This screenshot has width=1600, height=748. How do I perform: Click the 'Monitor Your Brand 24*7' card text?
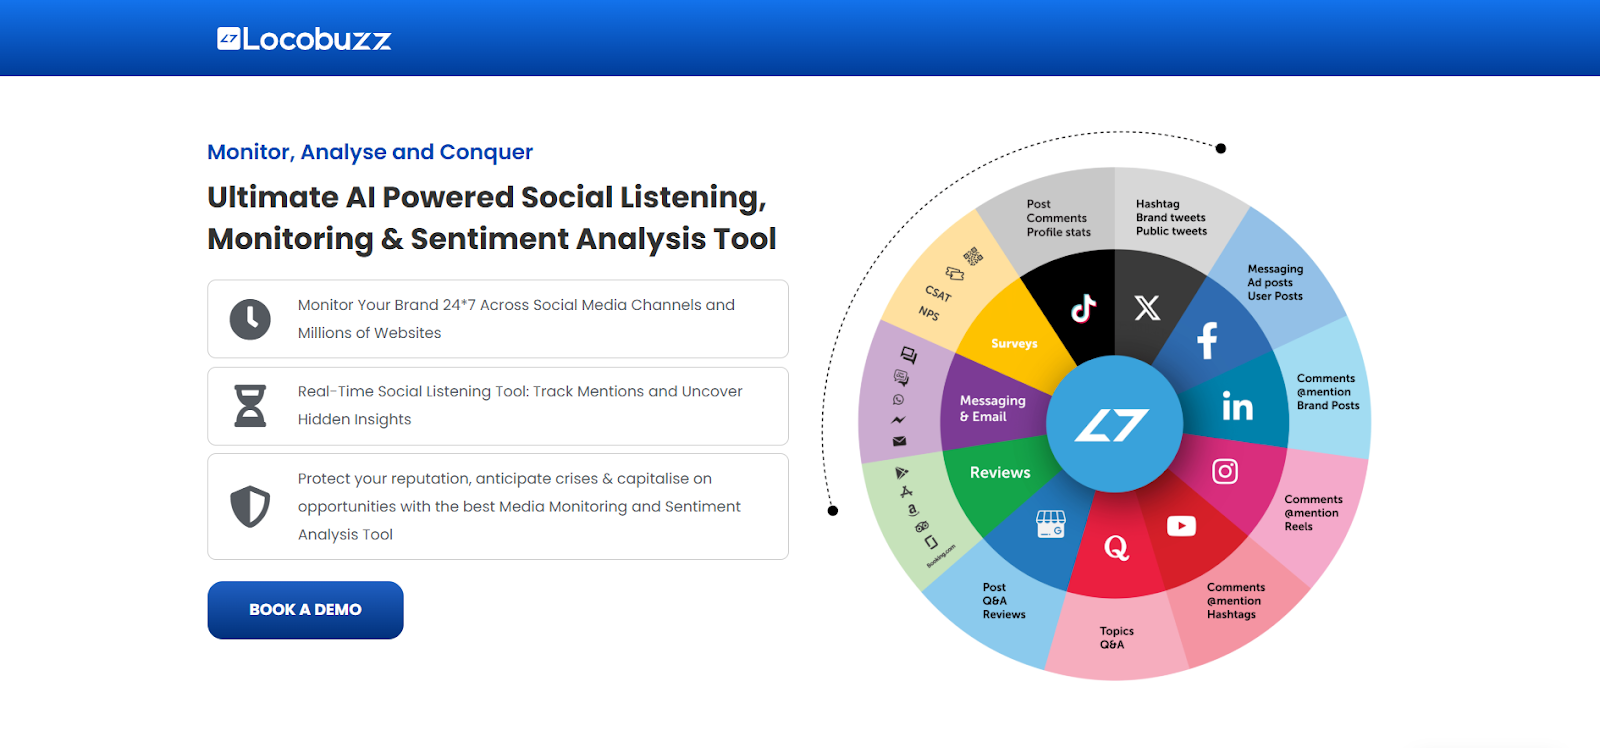(x=516, y=319)
